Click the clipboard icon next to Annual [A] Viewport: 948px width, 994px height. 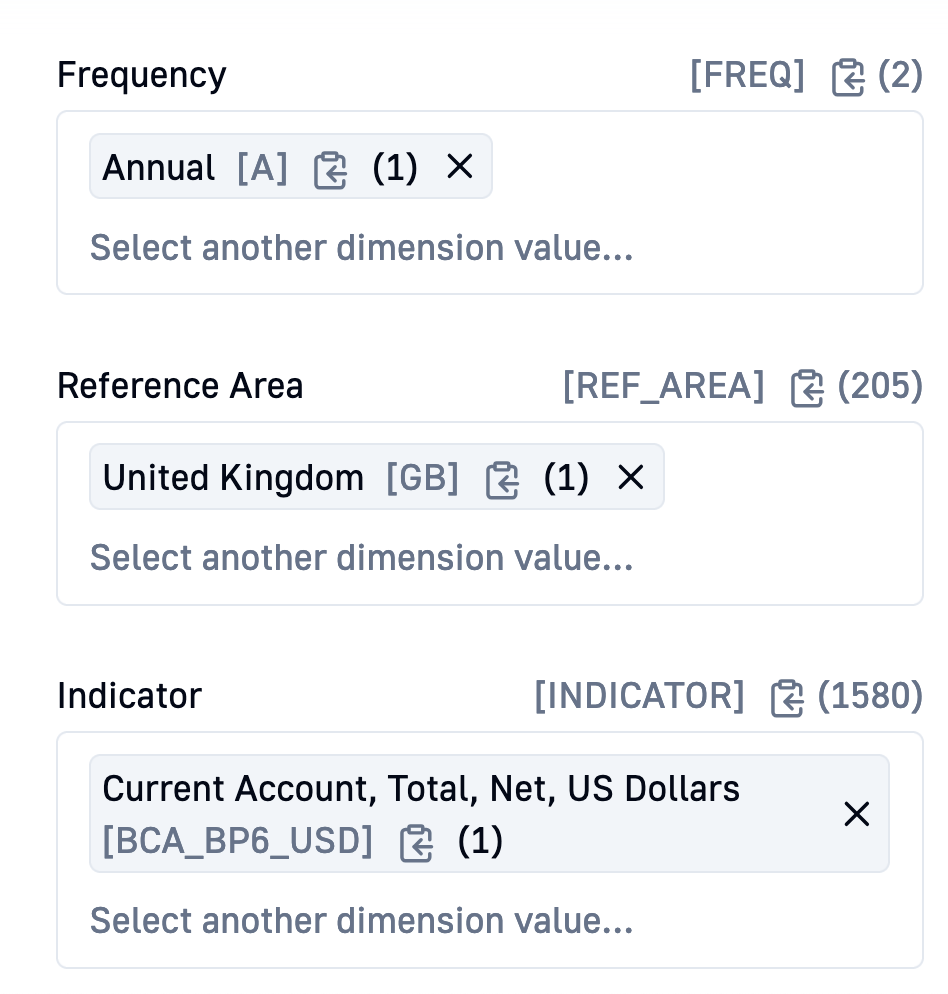[330, 170]
